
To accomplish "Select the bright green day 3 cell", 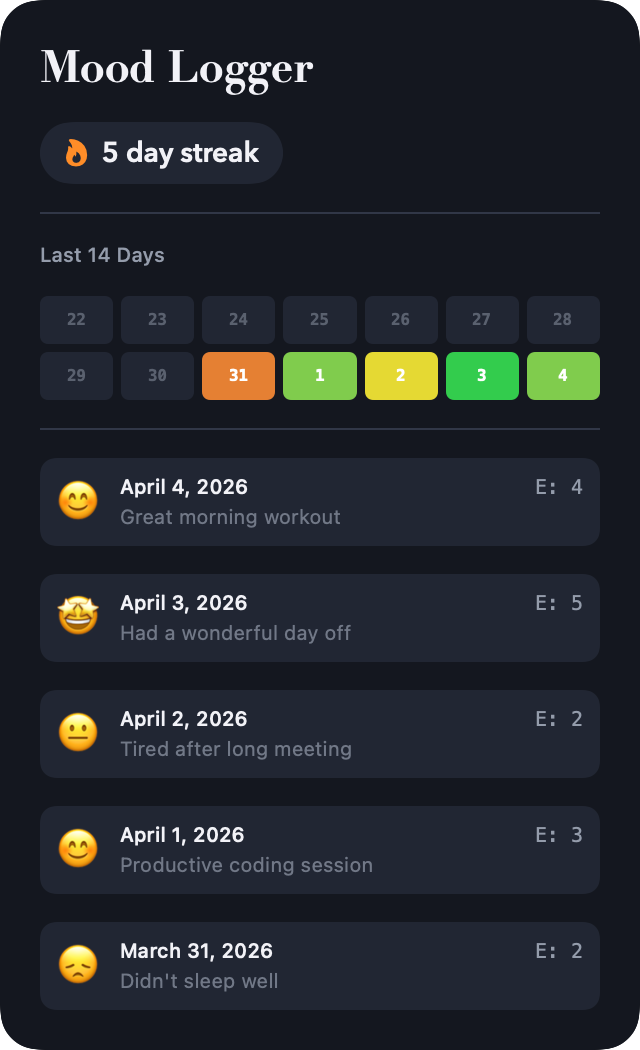I will click(482, 376).
